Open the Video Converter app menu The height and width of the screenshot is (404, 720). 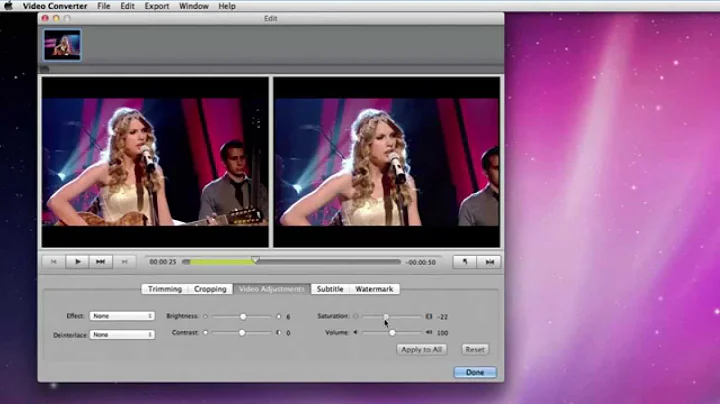(55, 6)
